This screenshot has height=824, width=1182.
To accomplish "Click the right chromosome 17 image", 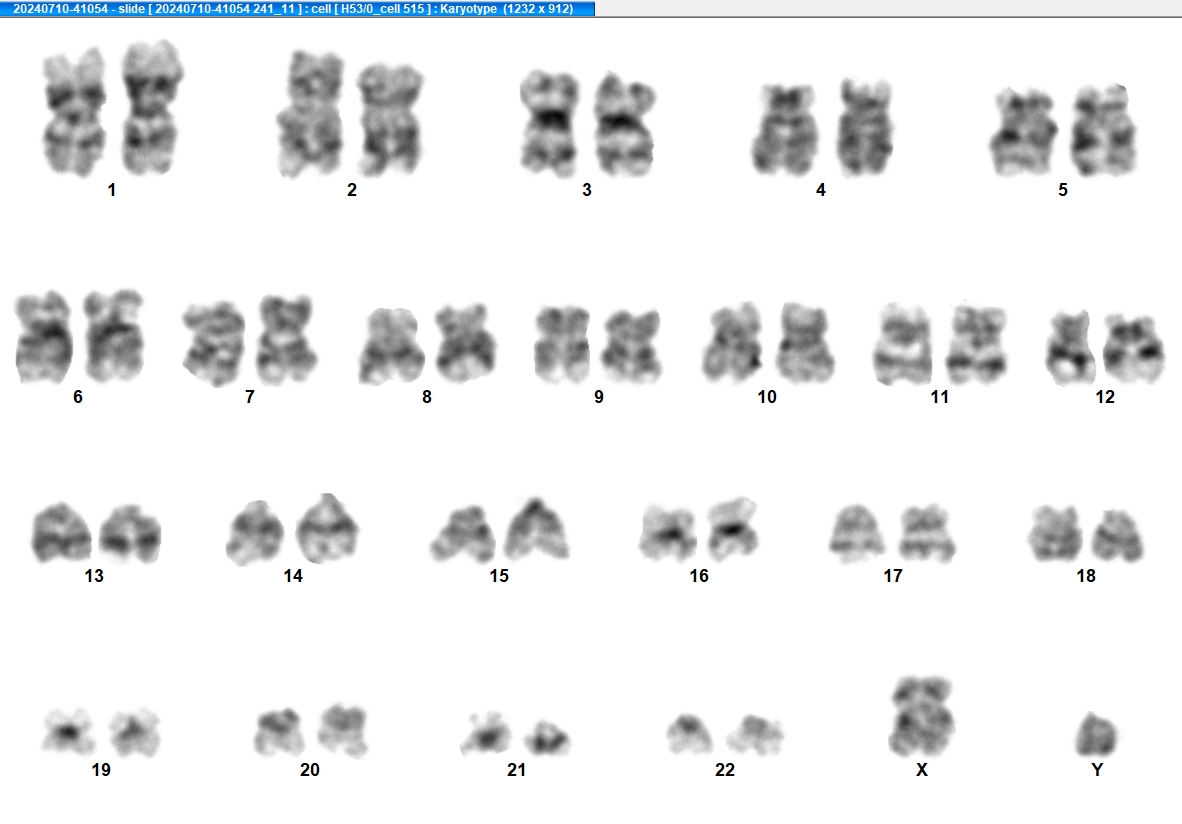I will 926,533.
